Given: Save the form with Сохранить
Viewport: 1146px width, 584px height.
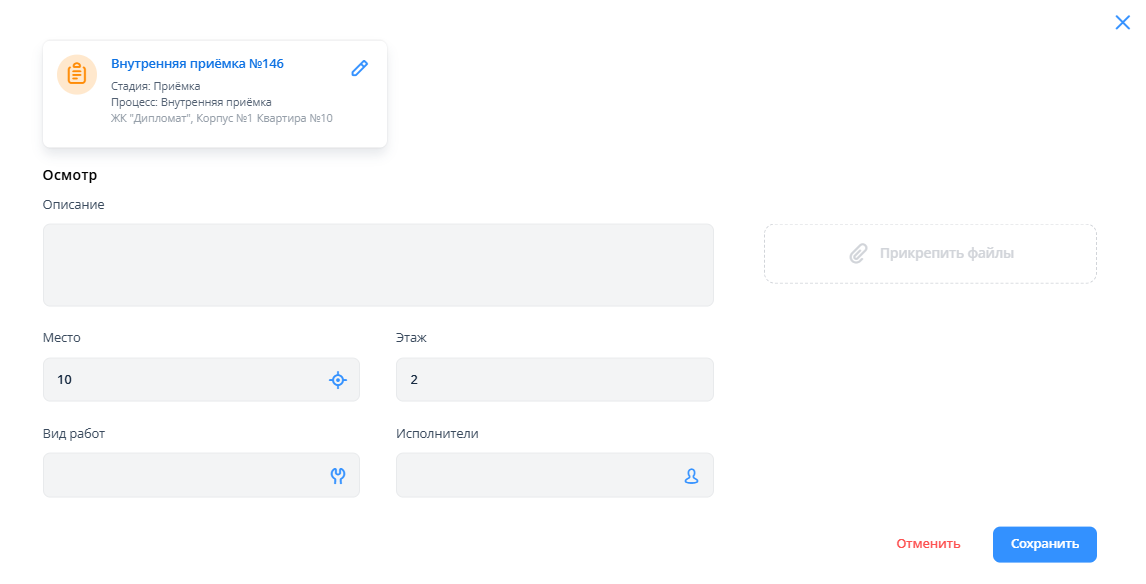Looking at the screenshot, I should pos(1044,544).
